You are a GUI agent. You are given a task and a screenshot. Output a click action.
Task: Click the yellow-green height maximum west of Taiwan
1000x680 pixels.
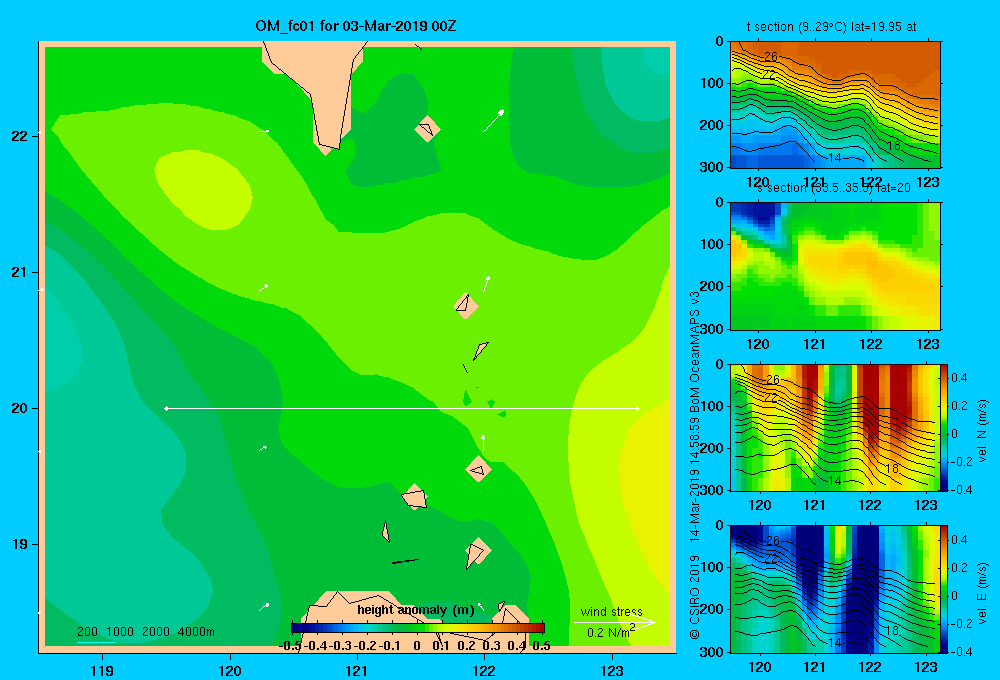click(203, 189)
